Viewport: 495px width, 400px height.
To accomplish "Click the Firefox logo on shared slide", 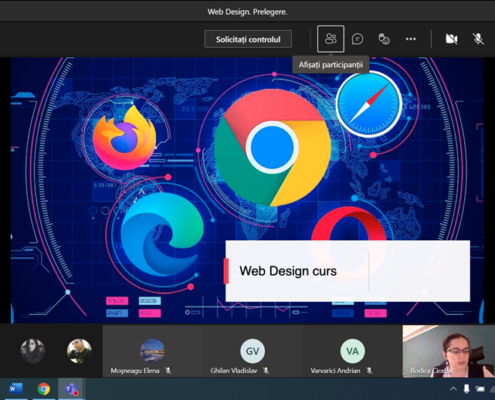I will pyautogui.click(x=124, y=137).
